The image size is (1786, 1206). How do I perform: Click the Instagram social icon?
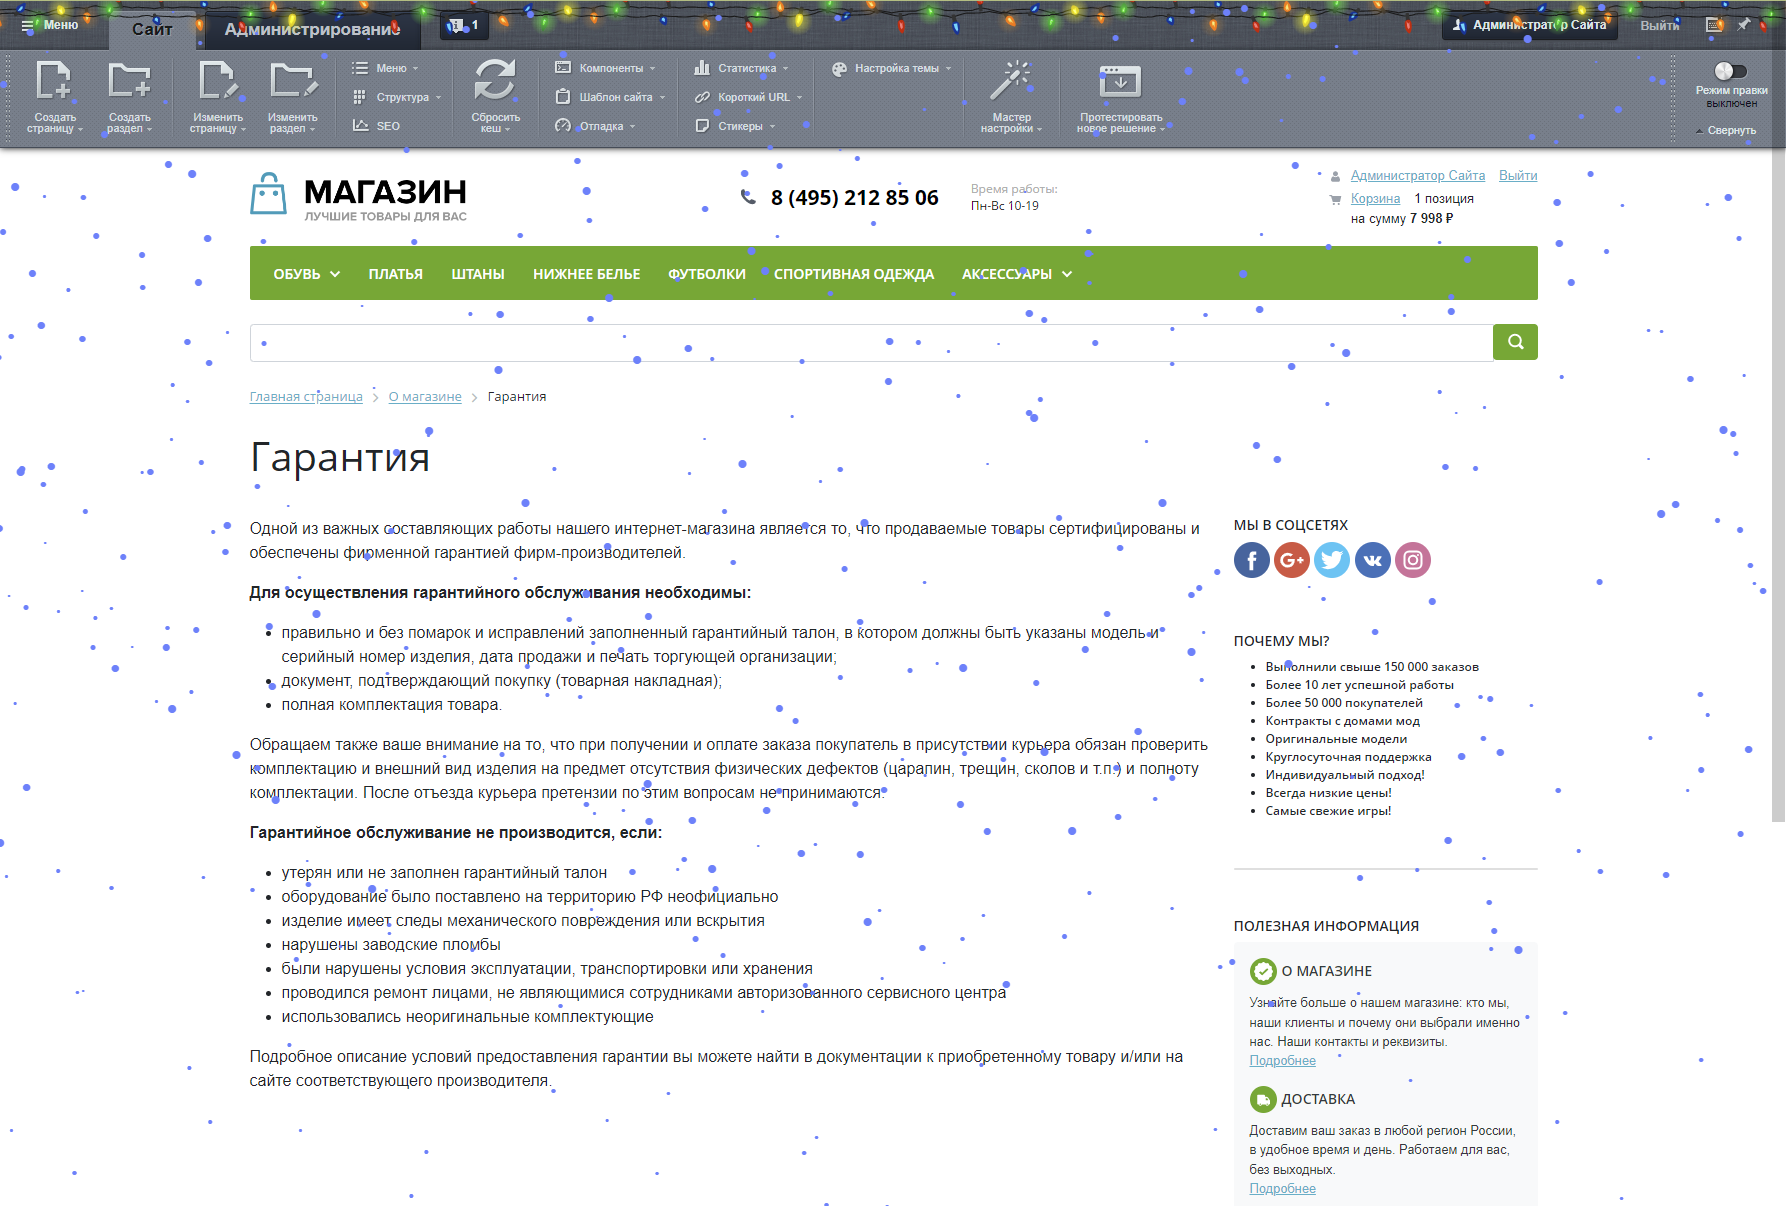point(1412,560)
